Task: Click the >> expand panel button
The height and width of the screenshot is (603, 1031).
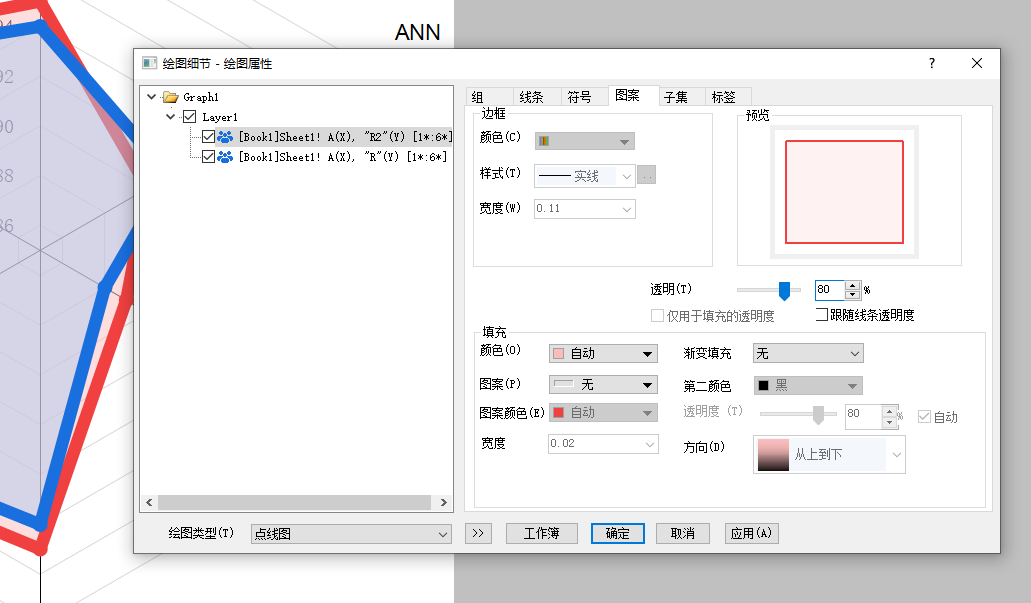Action: pos(478,533)
